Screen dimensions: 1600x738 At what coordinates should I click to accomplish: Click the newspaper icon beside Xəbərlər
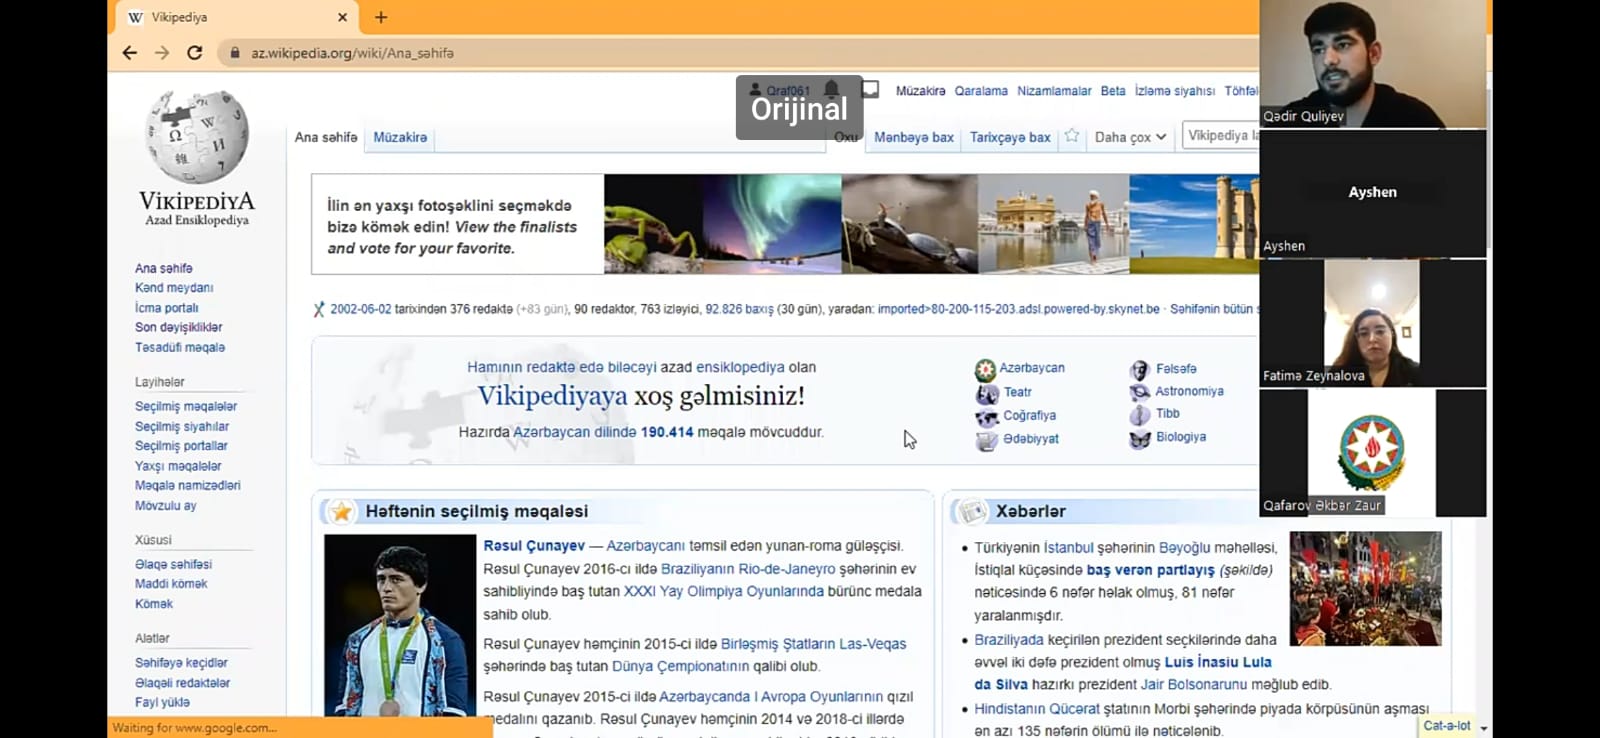(972, 512)
